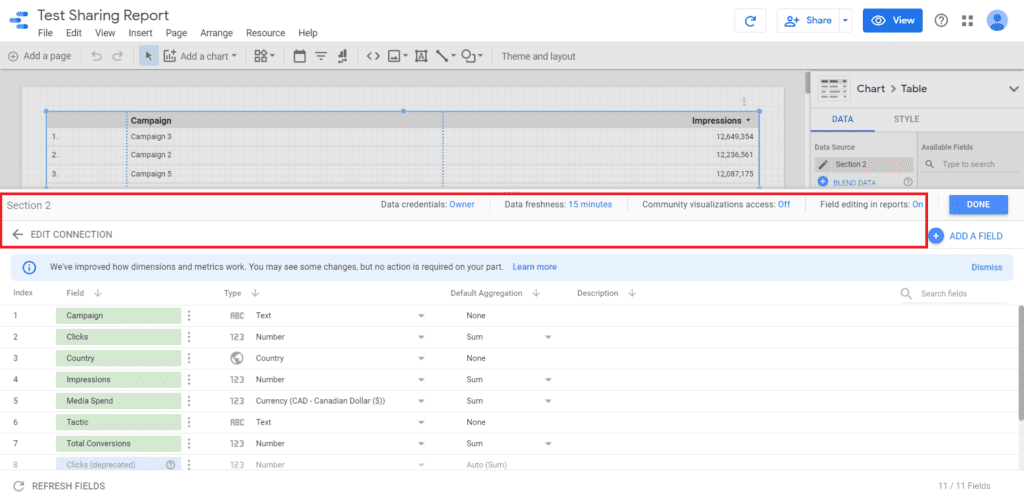Collapse the Chart > Table panel chevron
The width and height of the screenshot is (1024, 499).
(1014, 89)
